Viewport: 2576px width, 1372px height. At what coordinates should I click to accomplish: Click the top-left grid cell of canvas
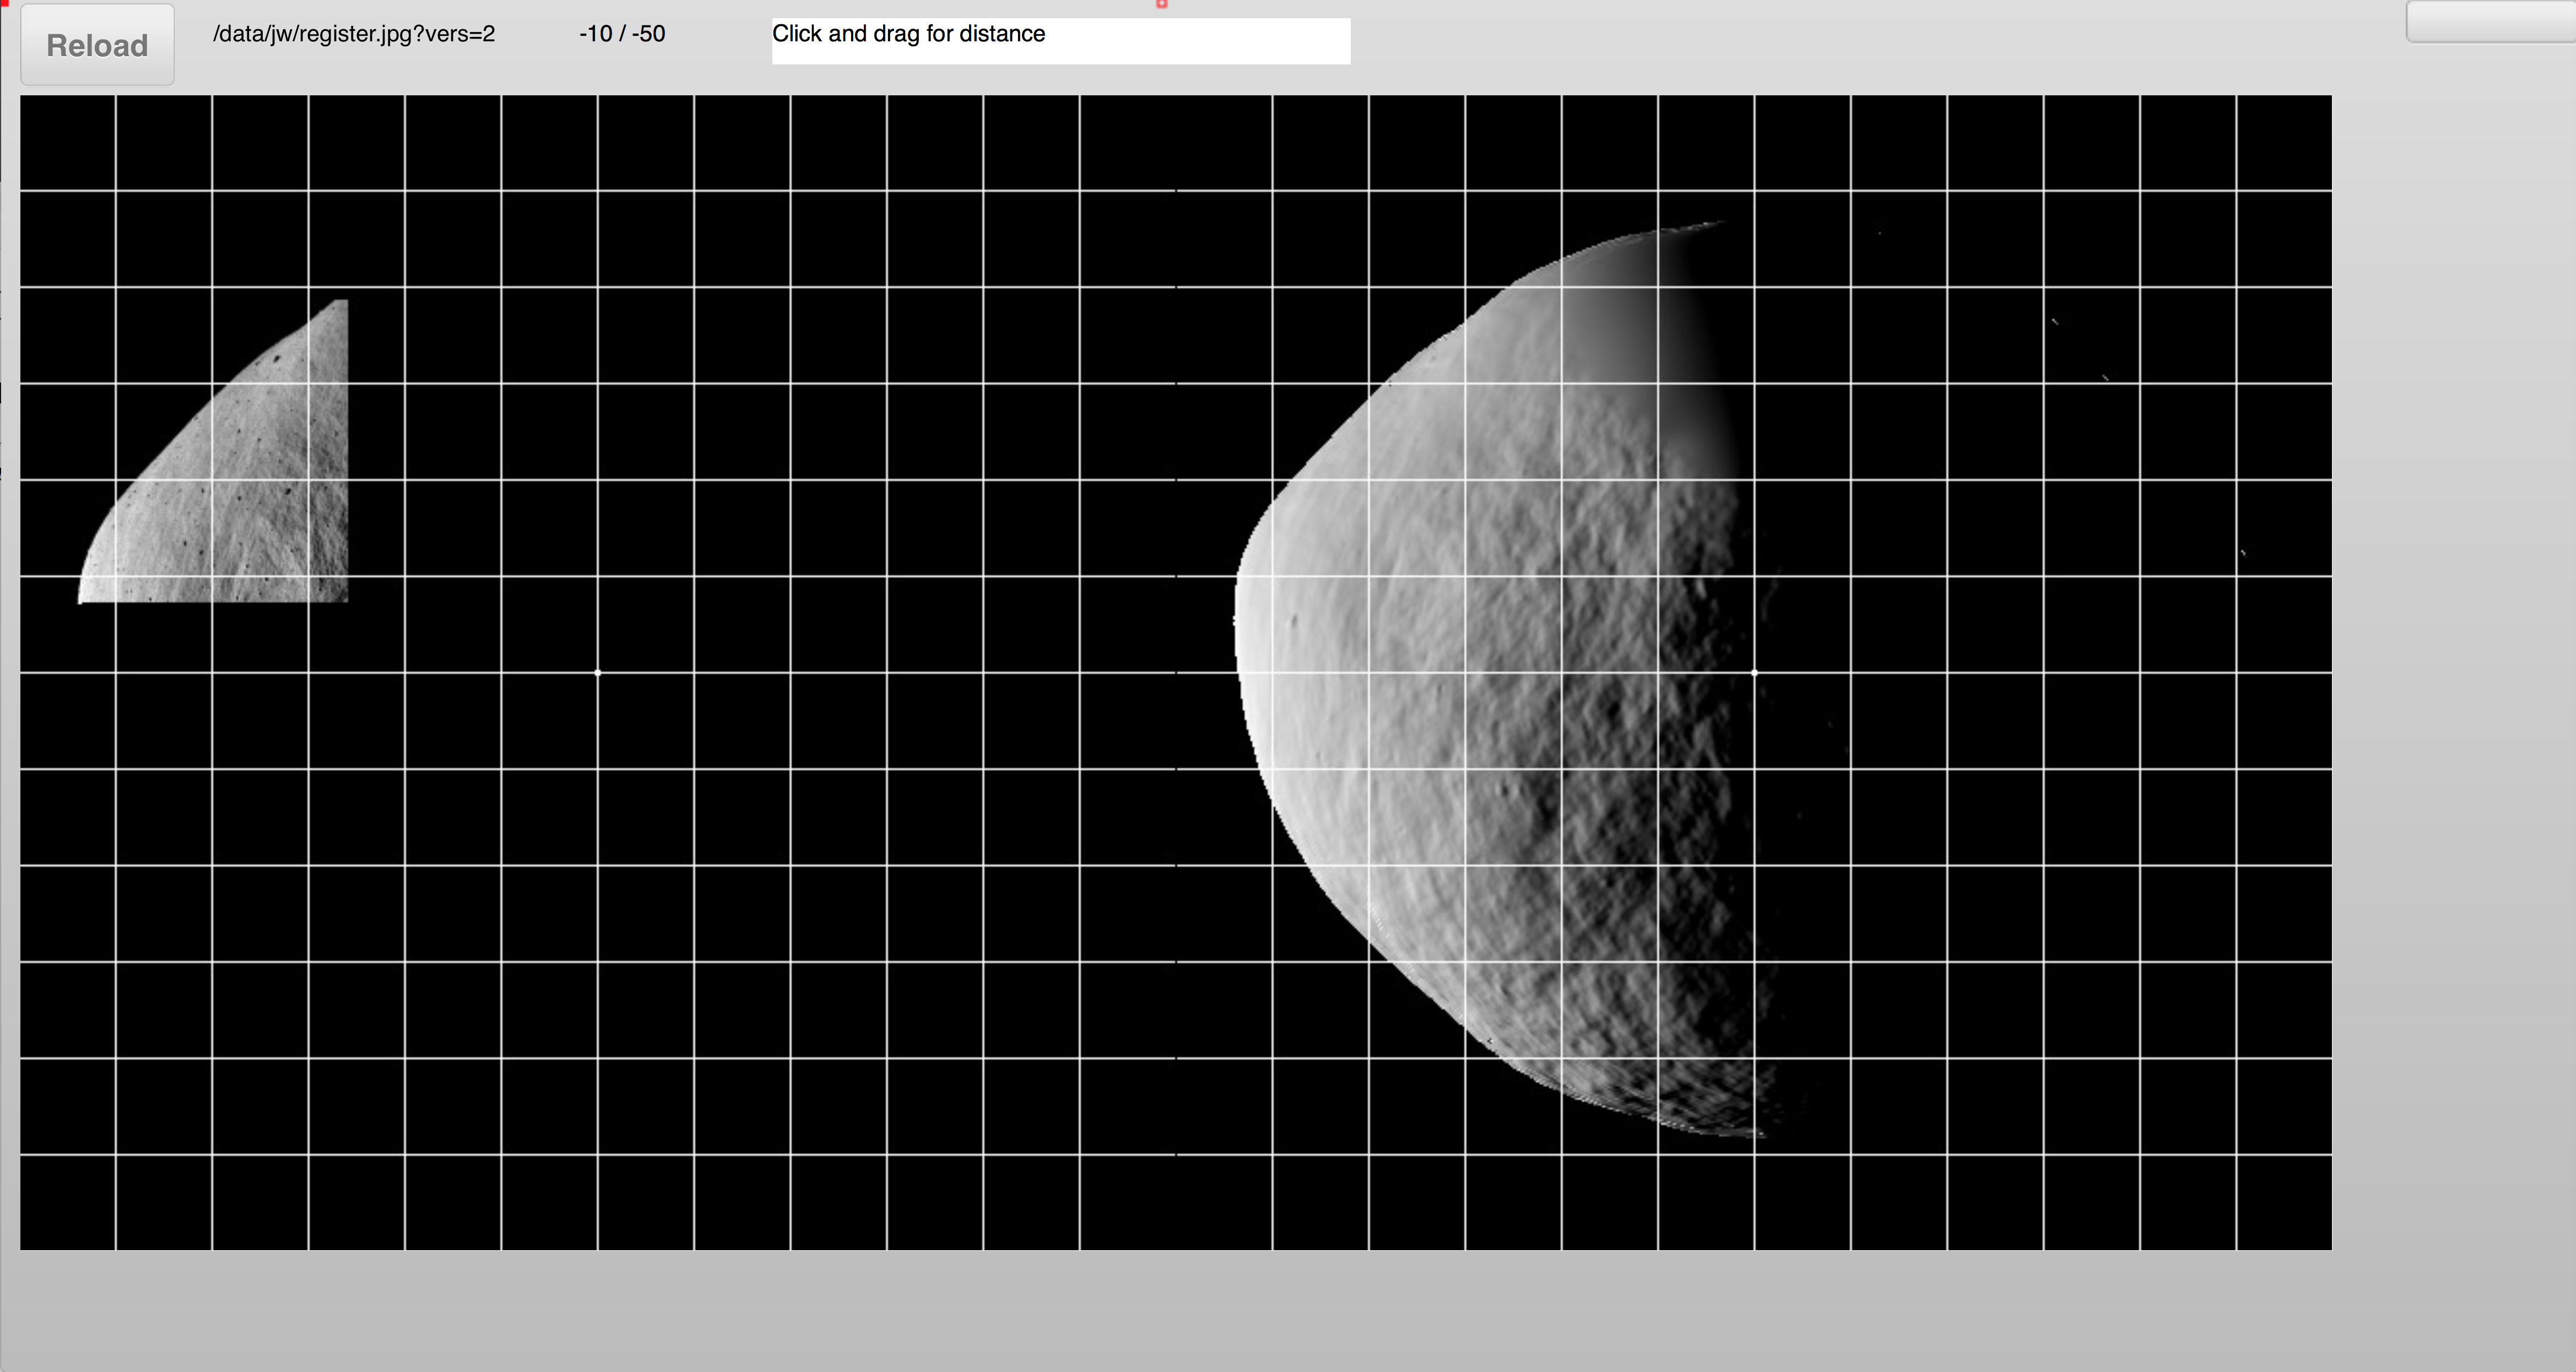pos(67,142)
